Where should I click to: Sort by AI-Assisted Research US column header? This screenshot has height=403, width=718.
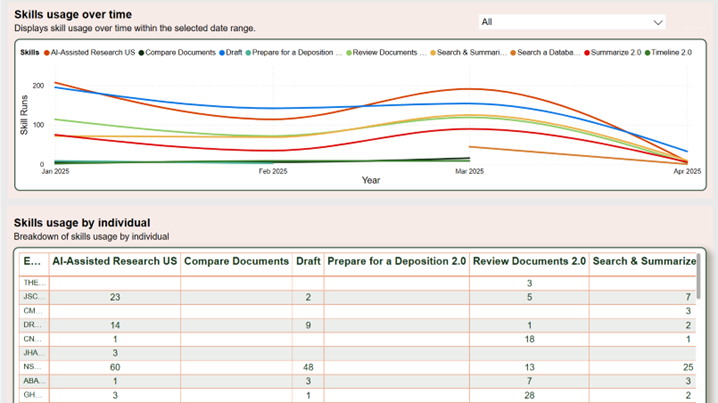click(114, 262)
